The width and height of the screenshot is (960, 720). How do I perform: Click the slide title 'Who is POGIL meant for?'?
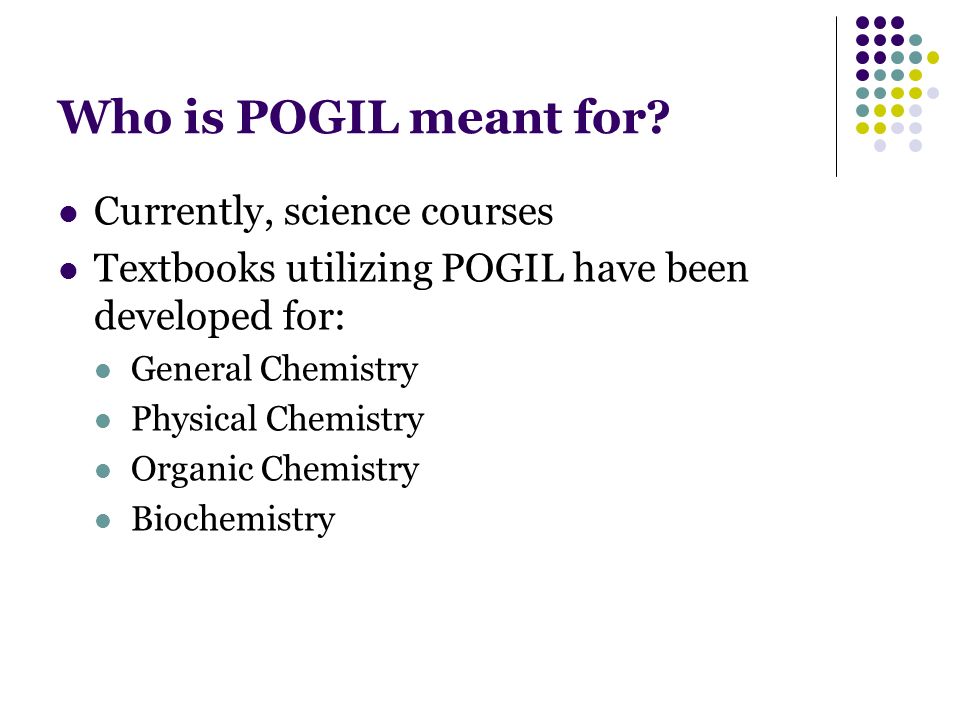point(364,117)
